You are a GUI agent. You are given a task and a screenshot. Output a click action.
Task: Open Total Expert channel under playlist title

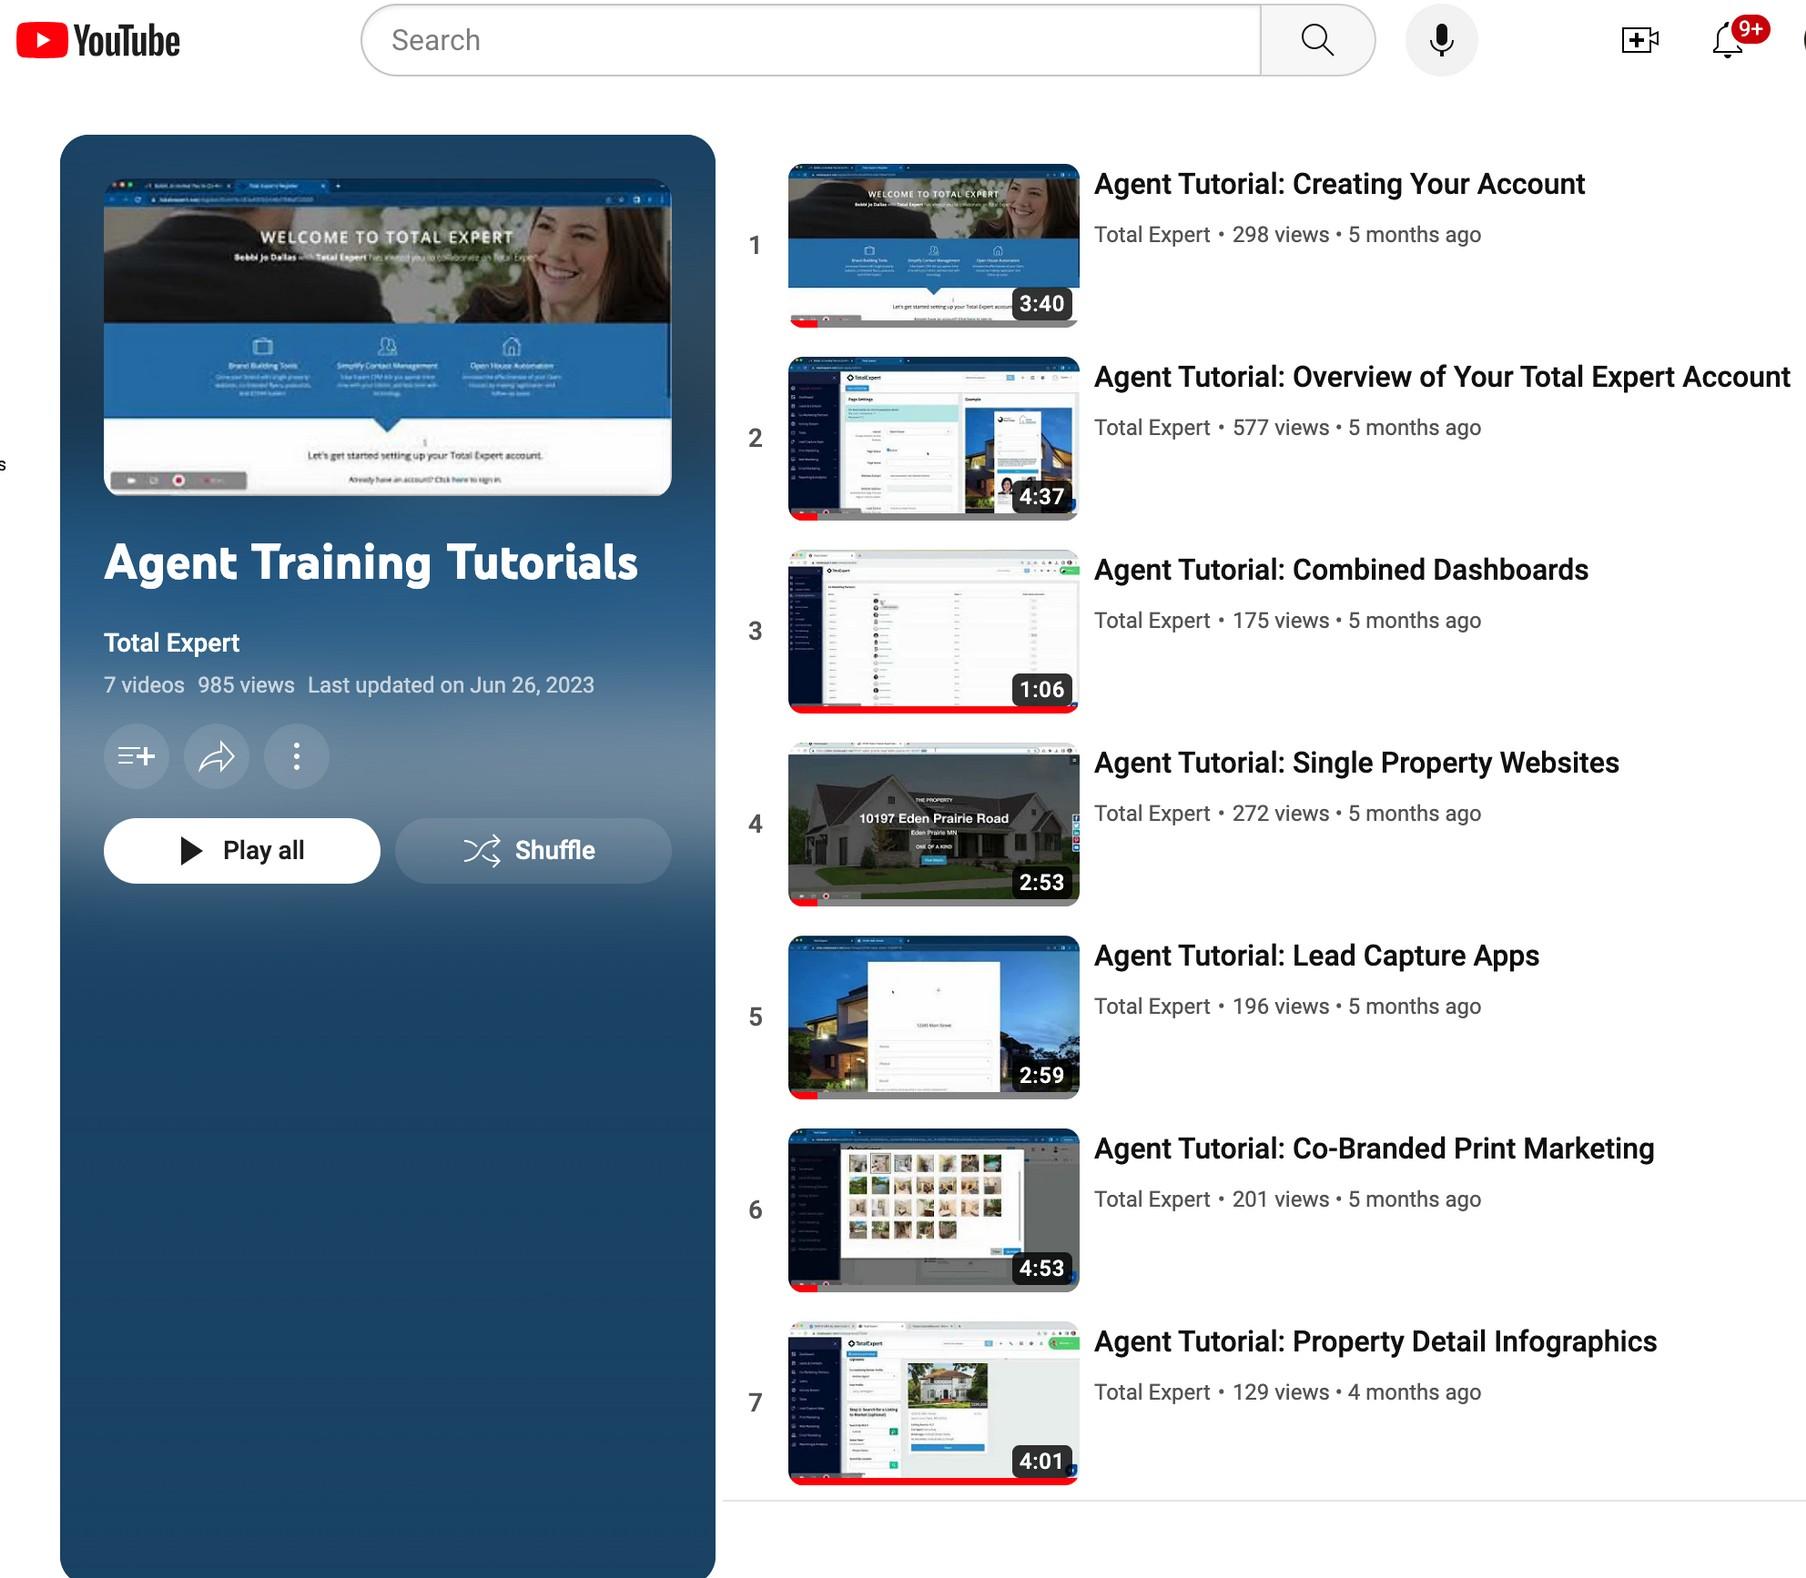[x=172, y=643]
